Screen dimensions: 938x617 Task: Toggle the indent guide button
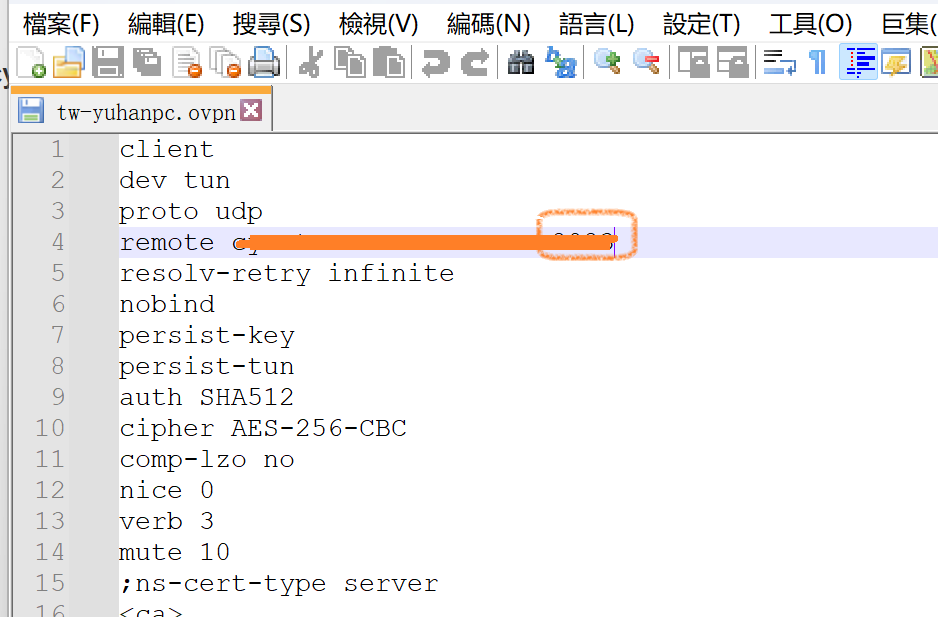coord(858,63)
